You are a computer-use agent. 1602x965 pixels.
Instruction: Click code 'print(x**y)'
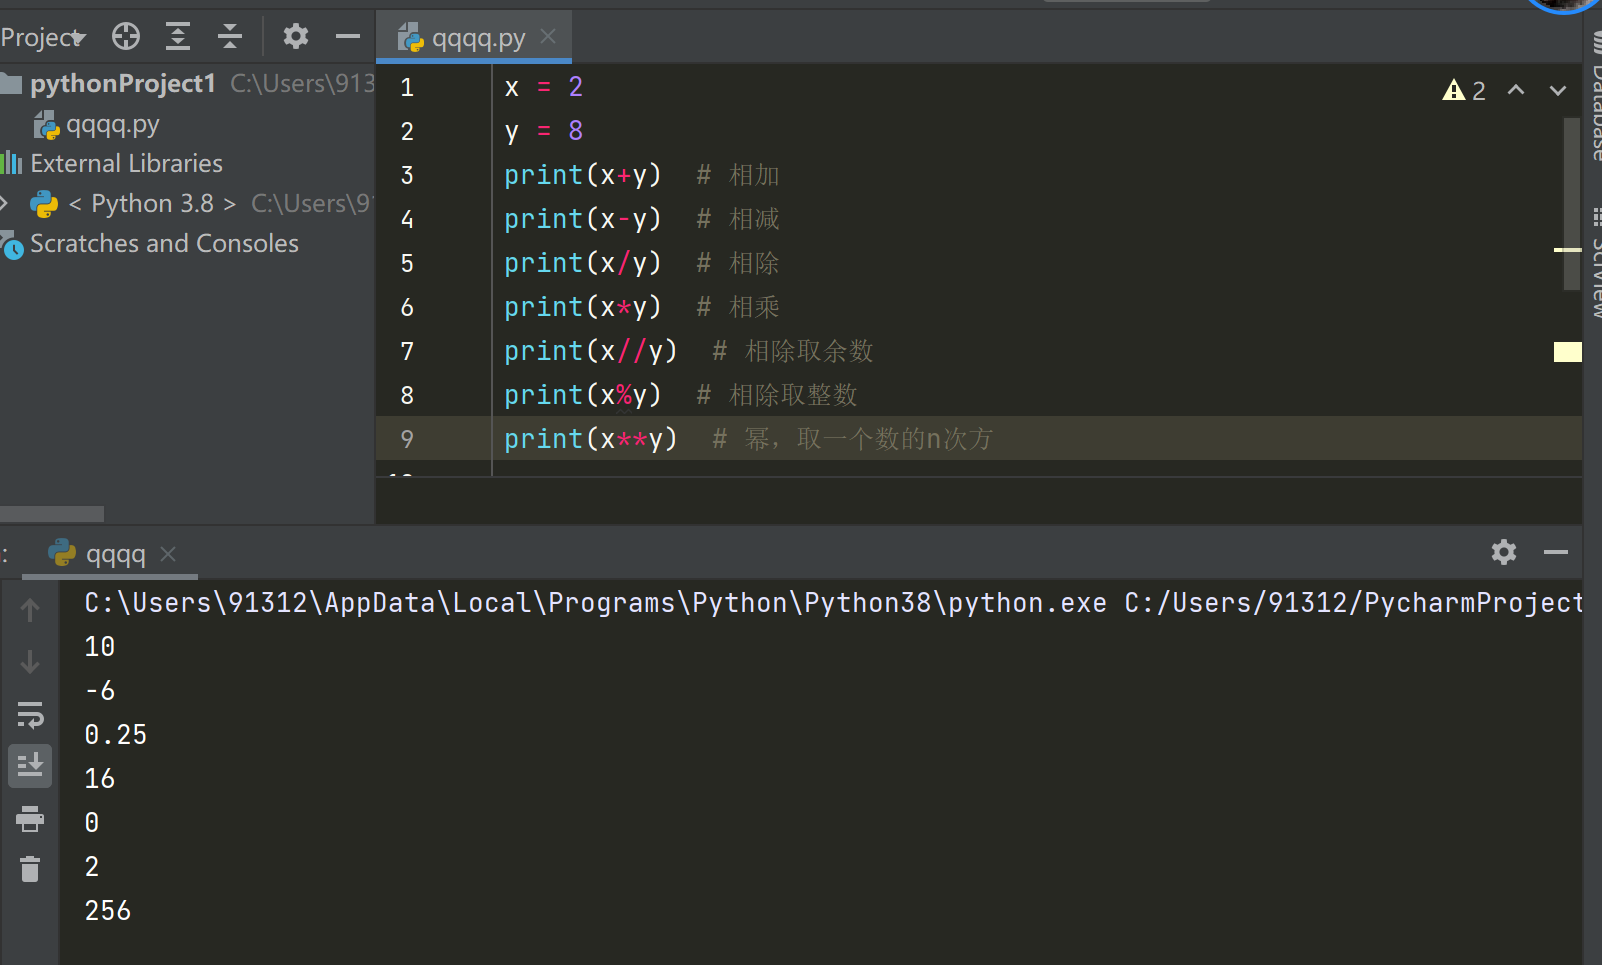(591, 439)
